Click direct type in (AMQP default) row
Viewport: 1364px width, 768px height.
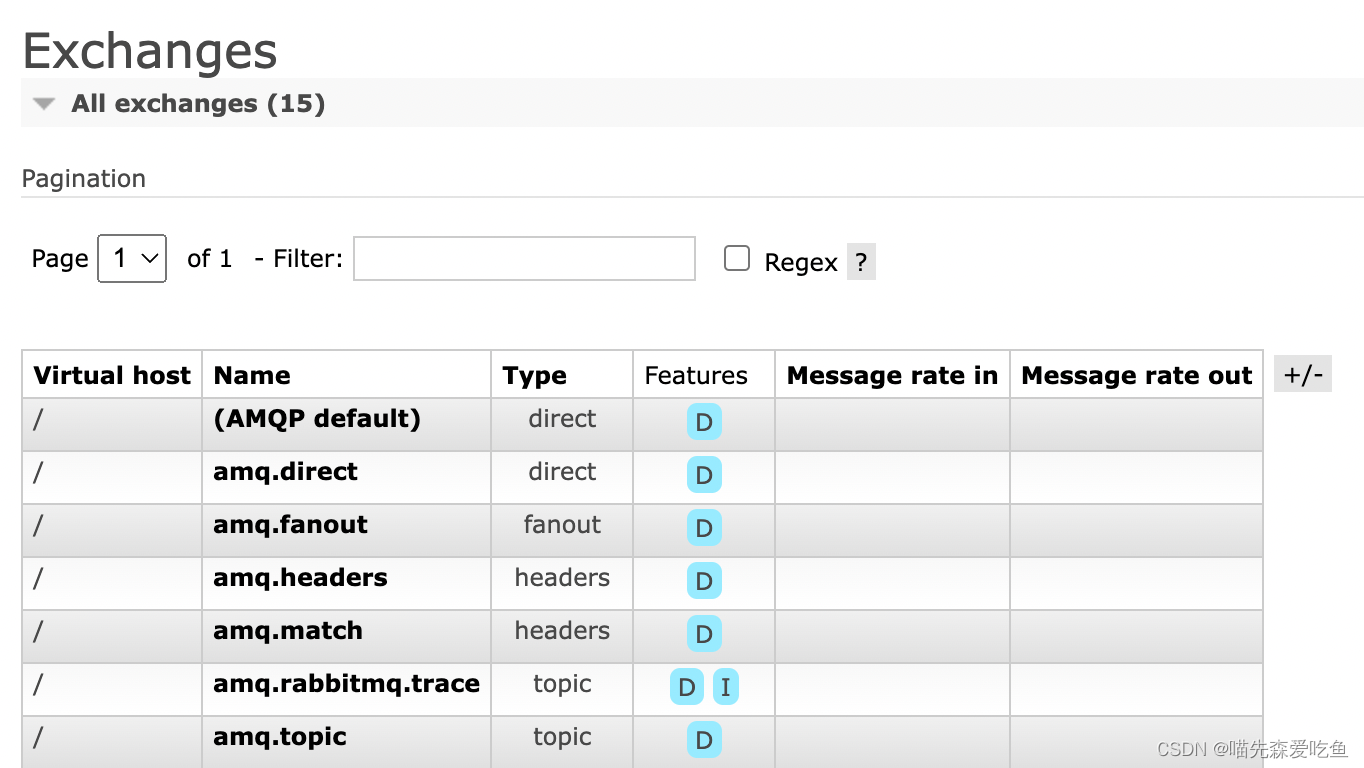(562, 419)
